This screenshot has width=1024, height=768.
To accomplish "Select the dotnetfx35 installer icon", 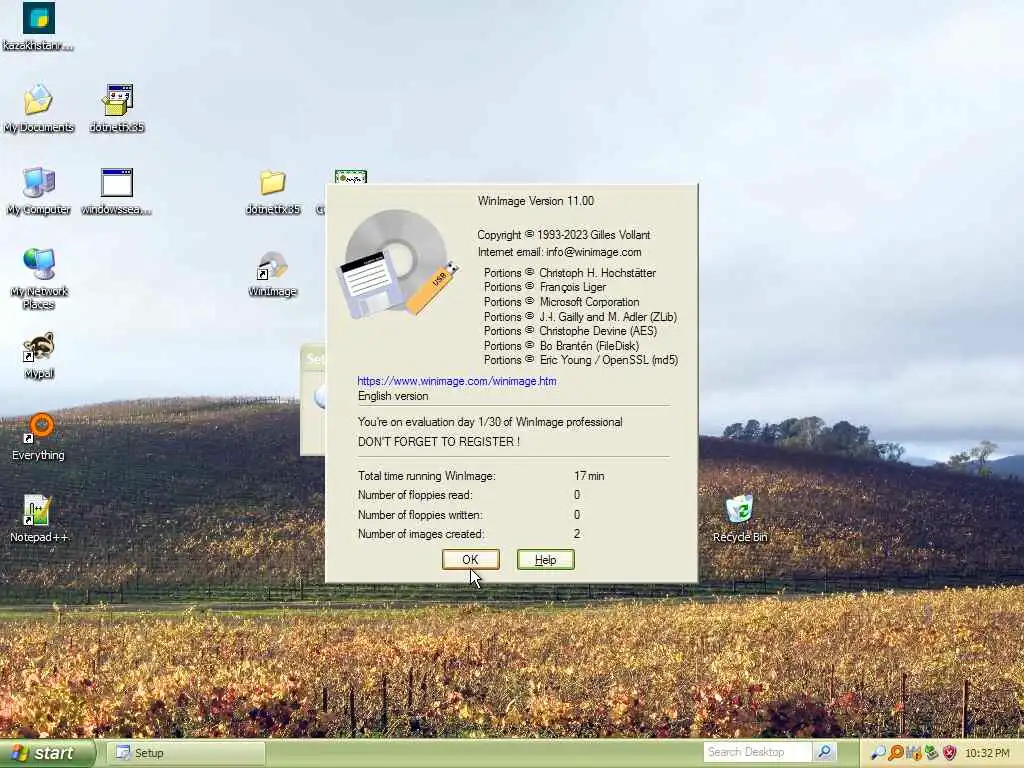I will pos(117,109).
